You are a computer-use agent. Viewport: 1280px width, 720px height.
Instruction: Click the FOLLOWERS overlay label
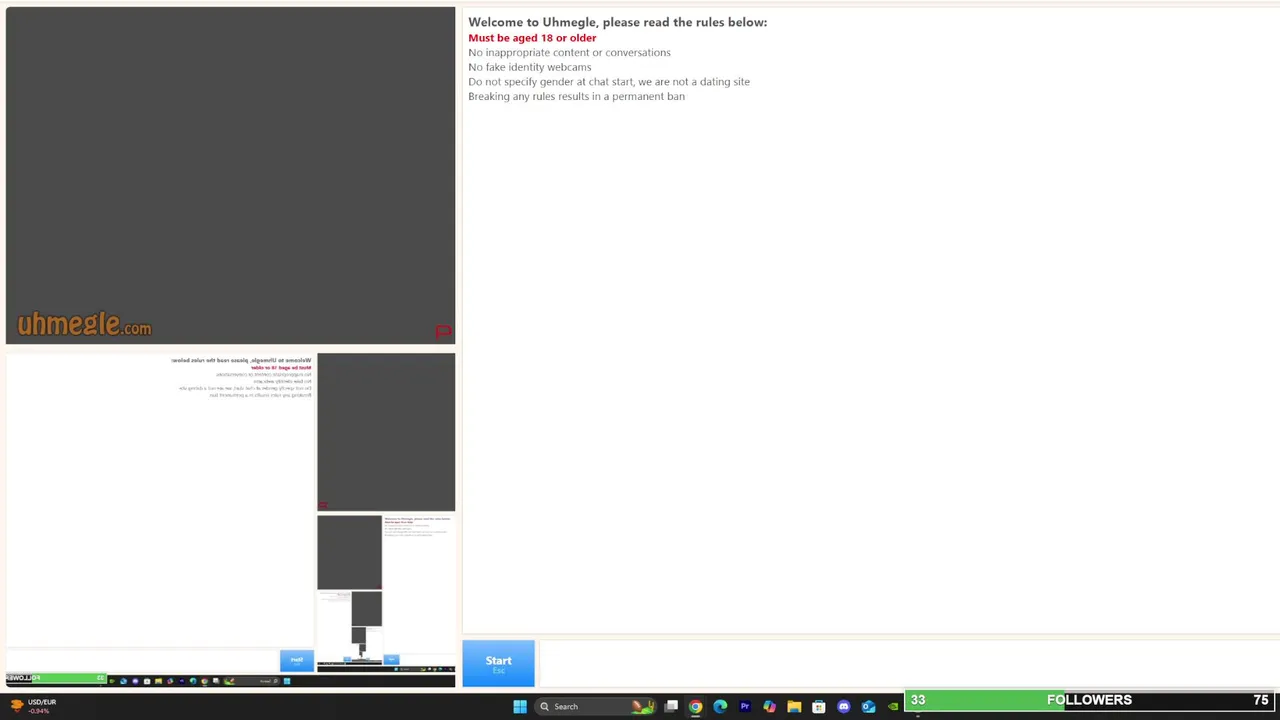(1089, 700)
